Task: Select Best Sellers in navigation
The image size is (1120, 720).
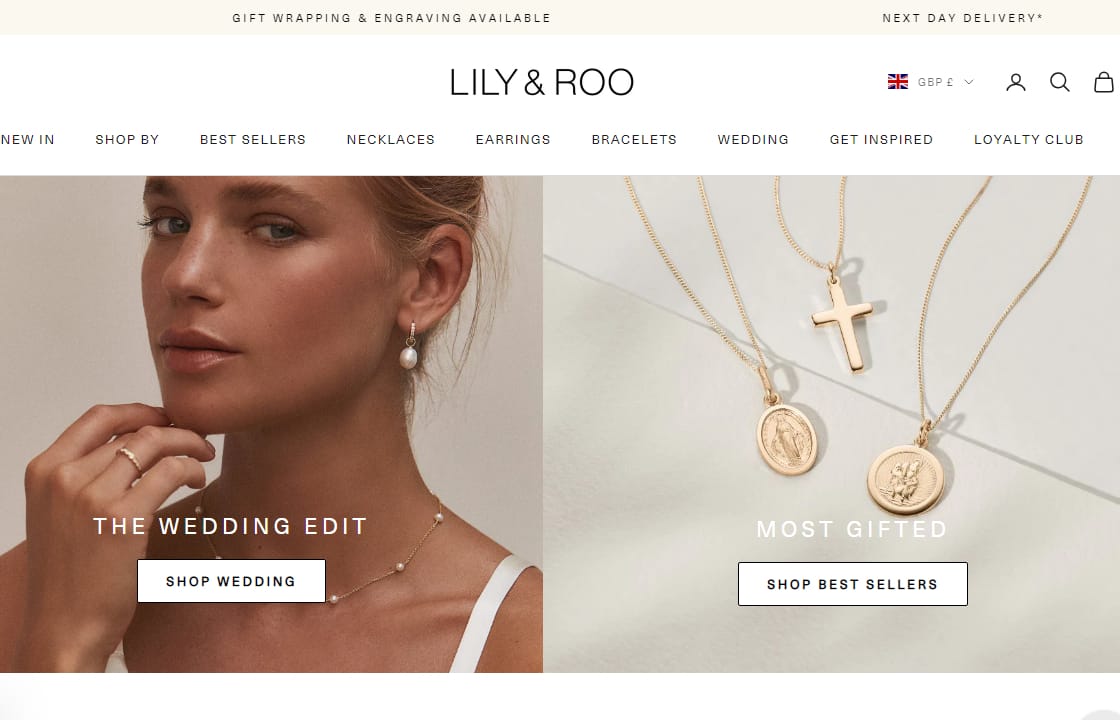Action: 253,139
